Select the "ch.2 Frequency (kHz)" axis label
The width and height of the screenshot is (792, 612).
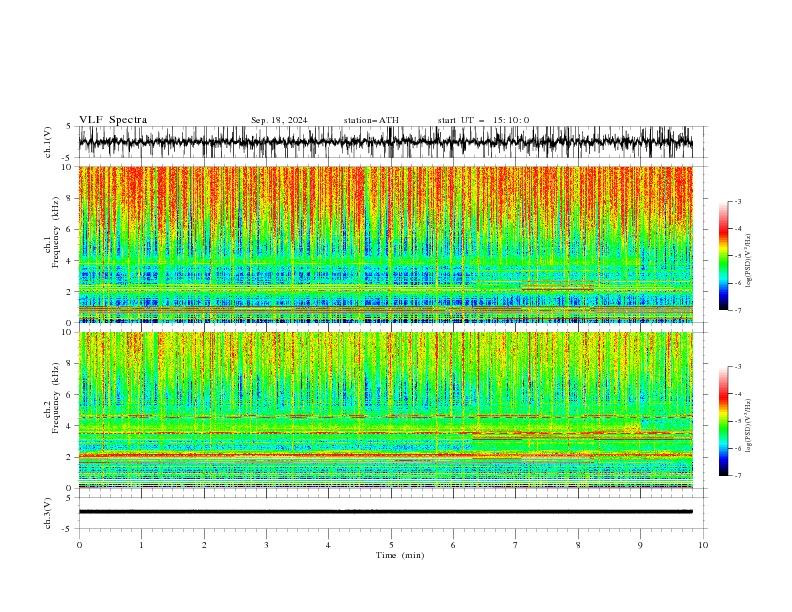pyautogui.click(x=52, y=398)
